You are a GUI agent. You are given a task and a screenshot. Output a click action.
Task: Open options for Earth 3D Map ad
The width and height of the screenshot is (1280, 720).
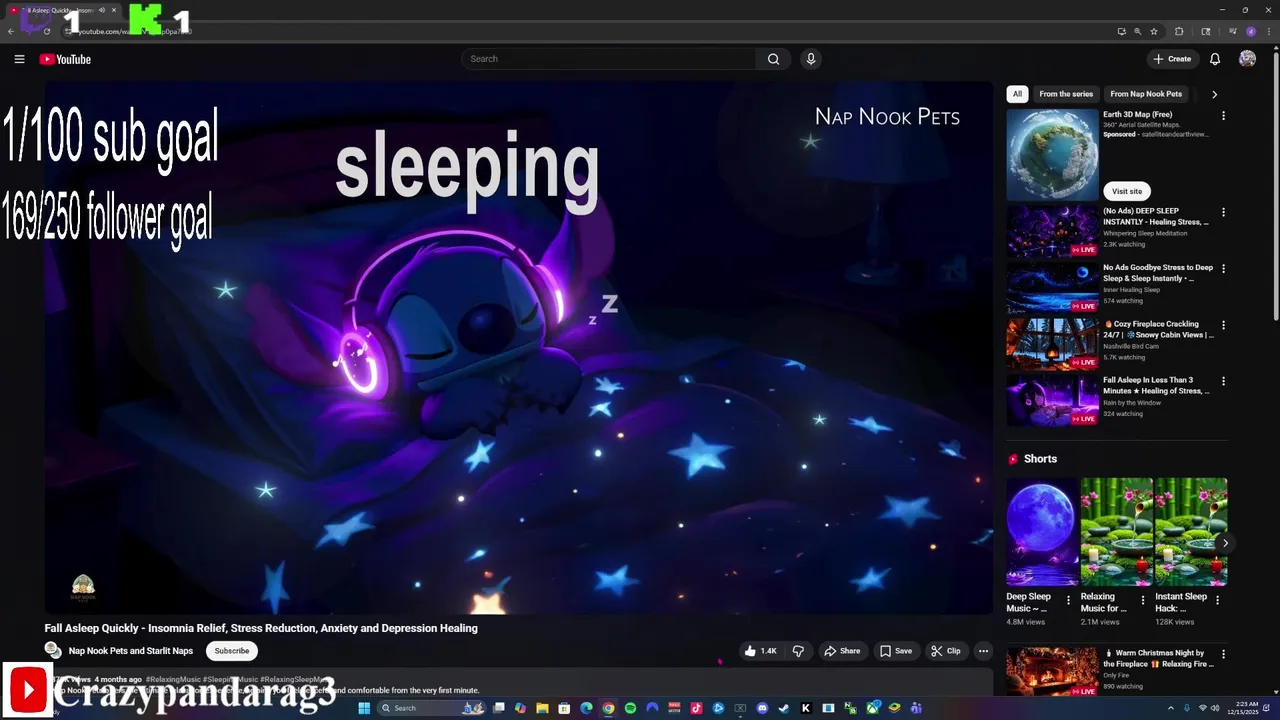1223,116
